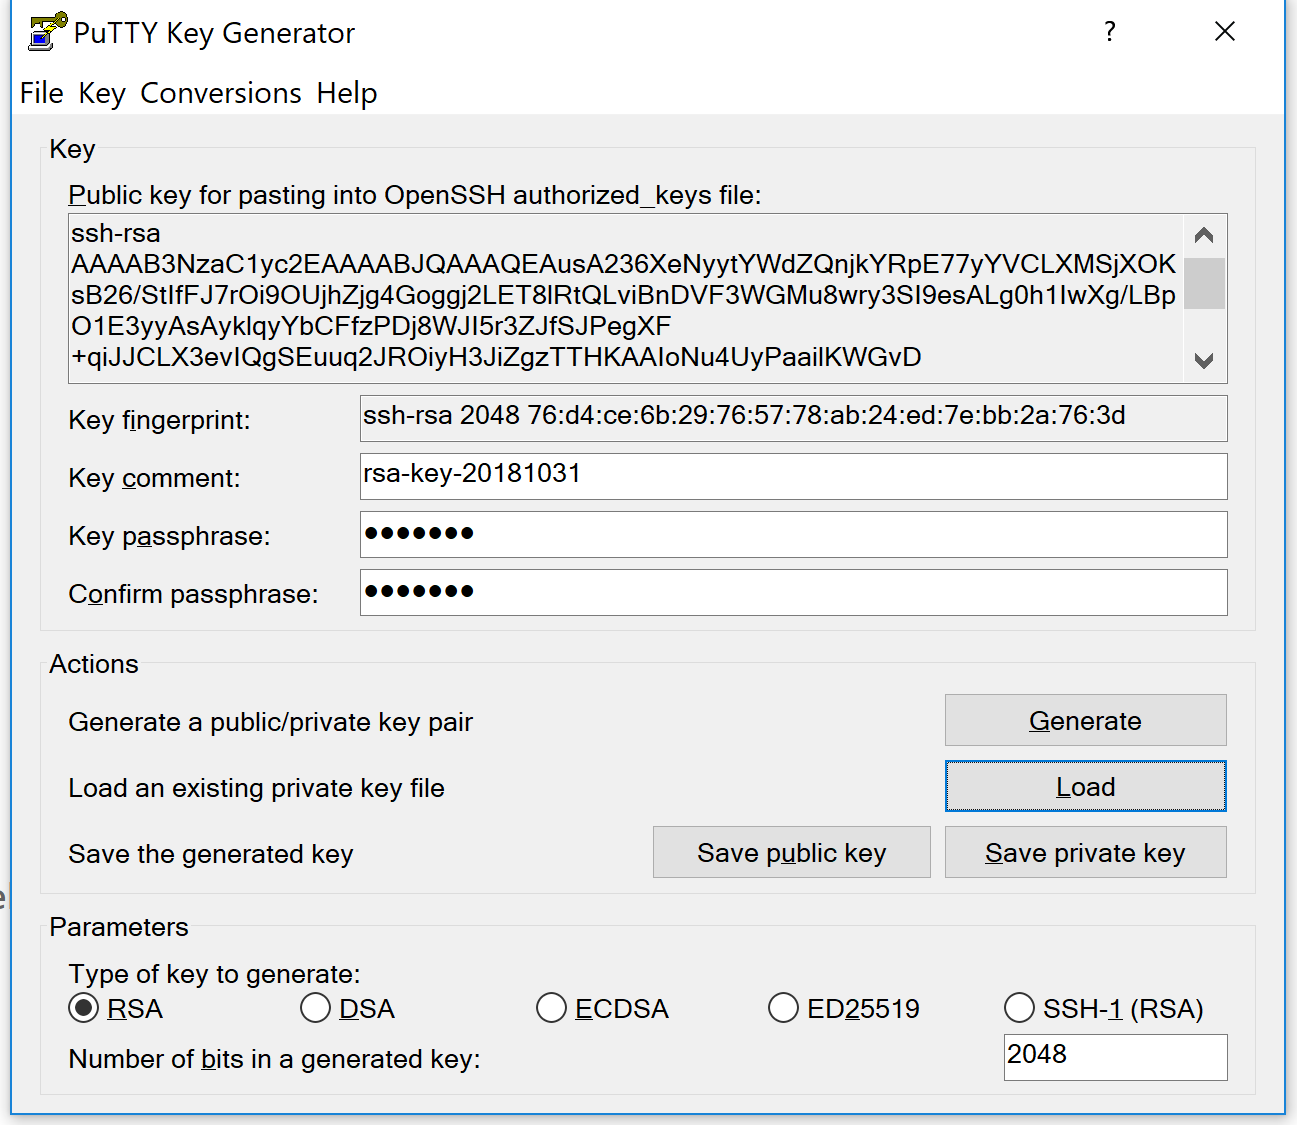
Task: Click the Key fingerprint field
Action: pyautogui.click(x=793, y=418)
